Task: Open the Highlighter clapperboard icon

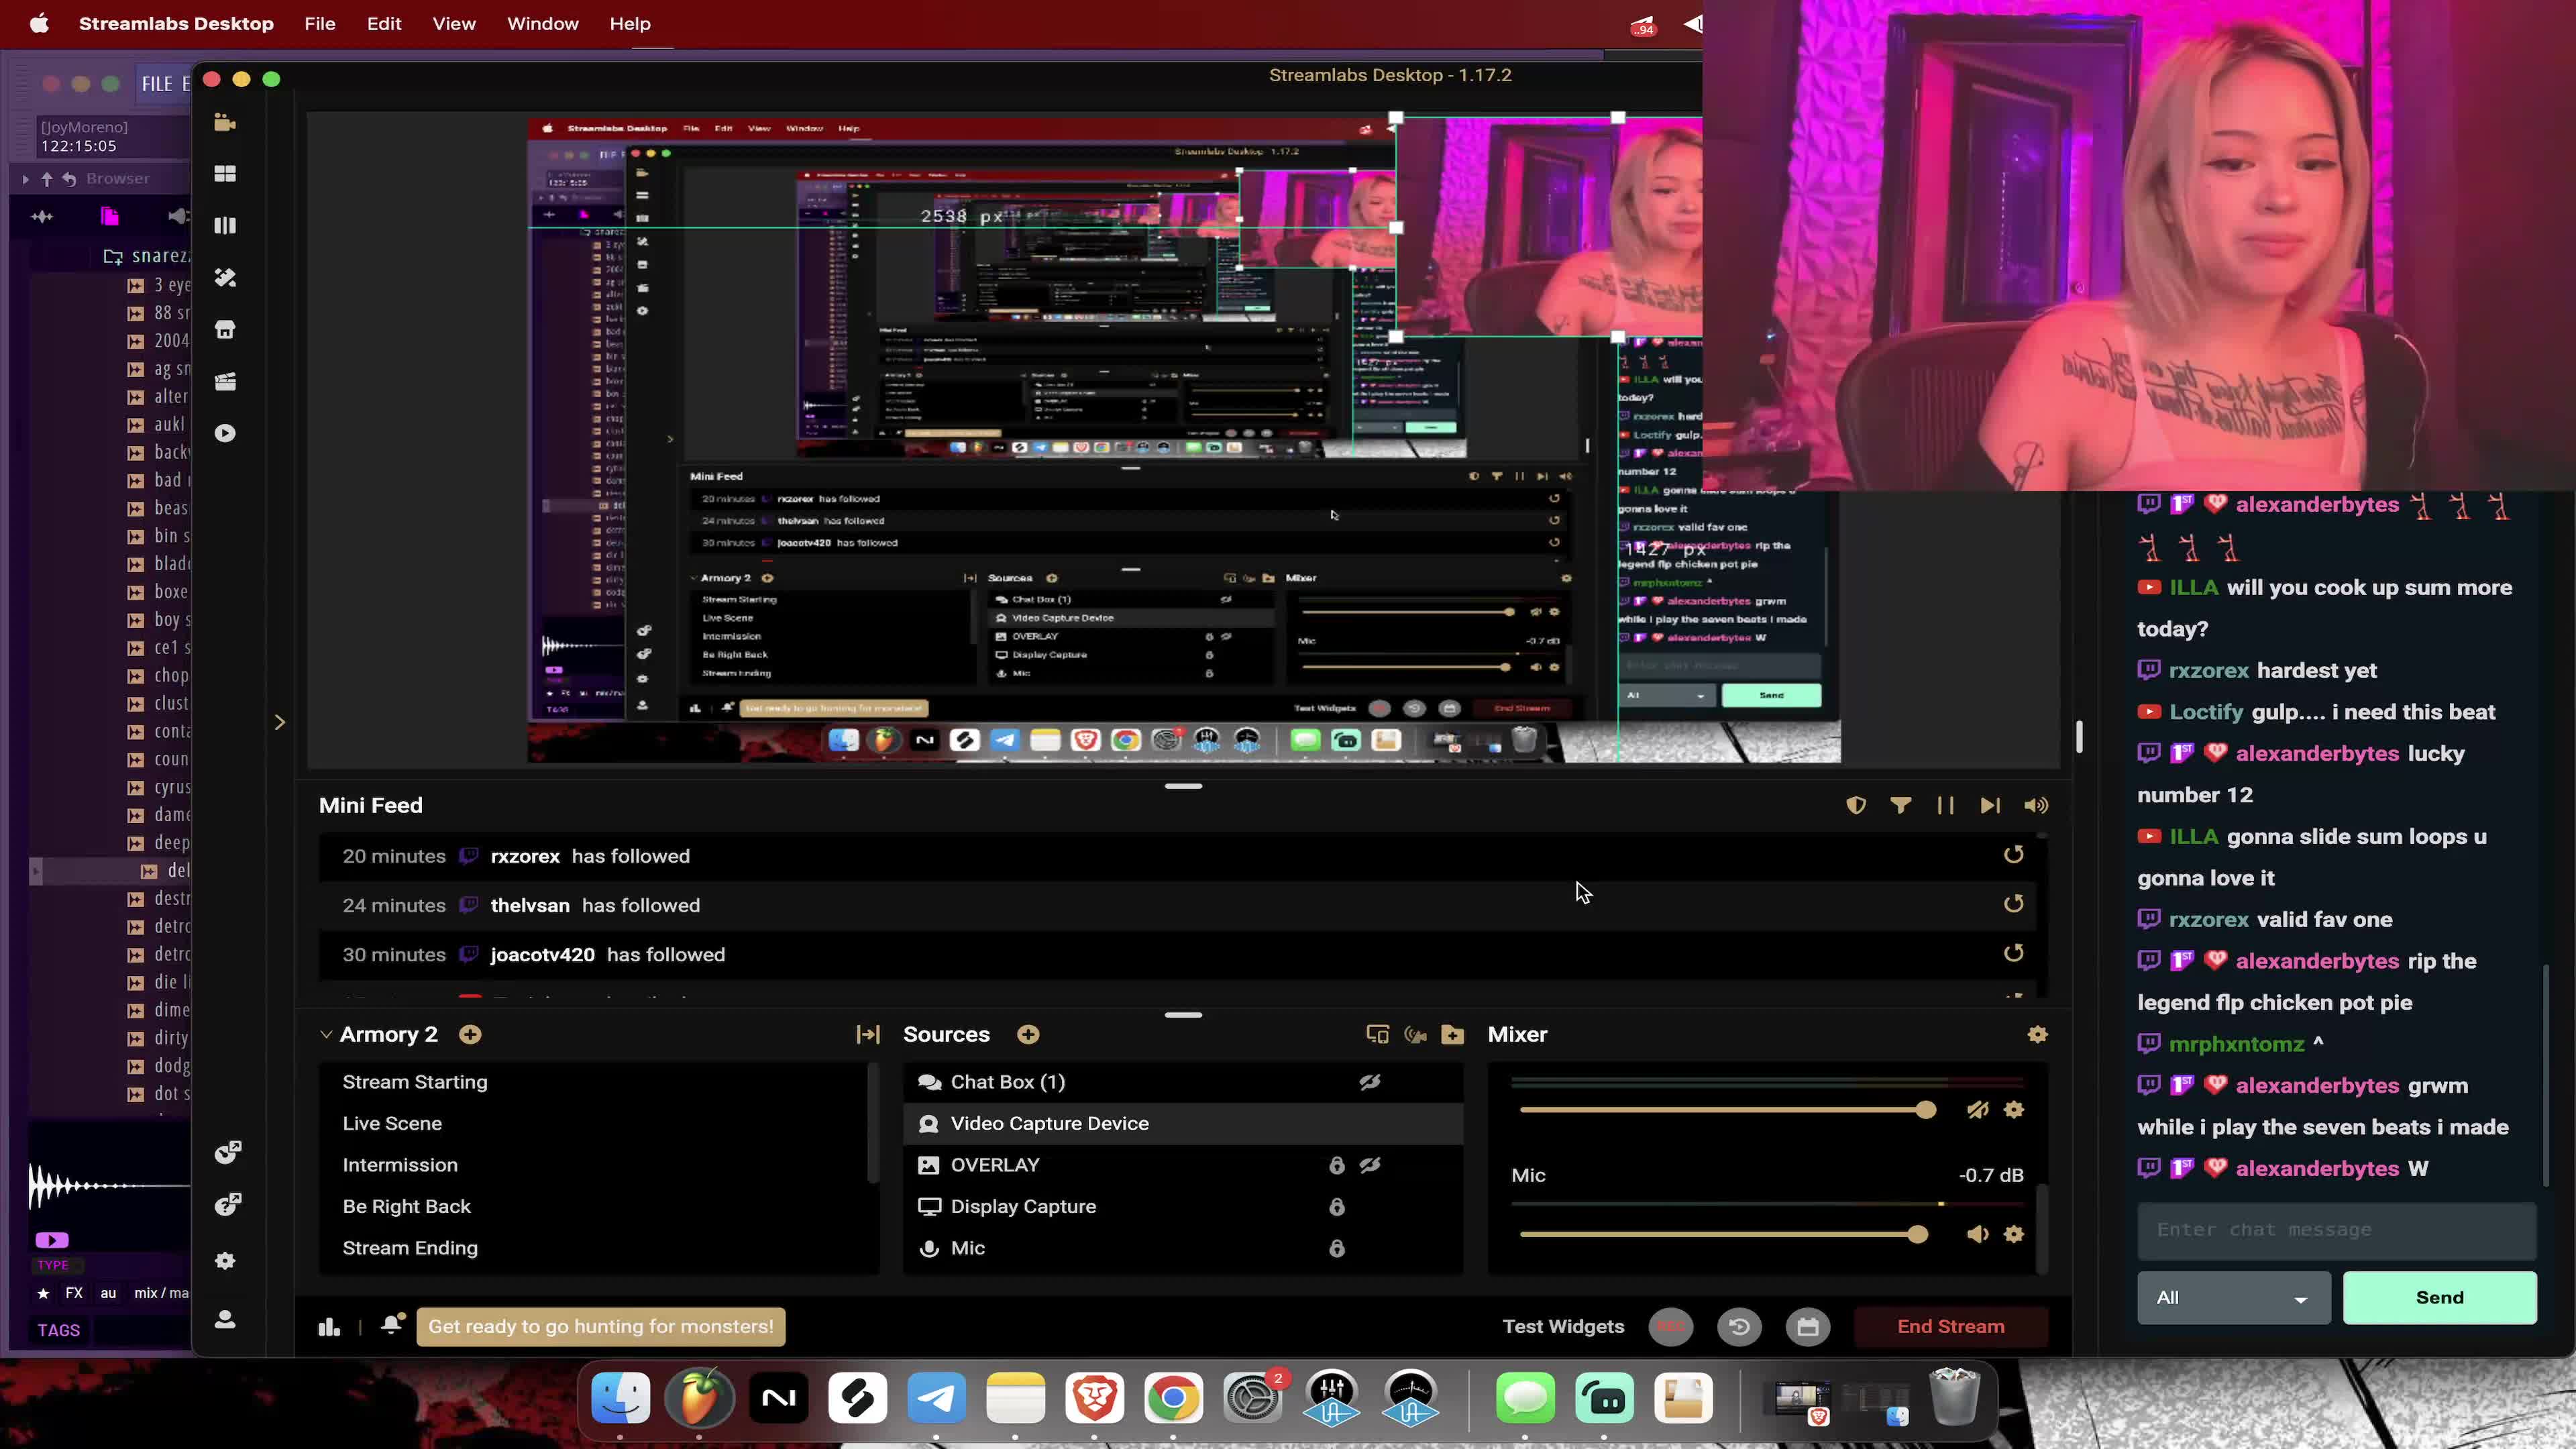Action: click(225, 381)
